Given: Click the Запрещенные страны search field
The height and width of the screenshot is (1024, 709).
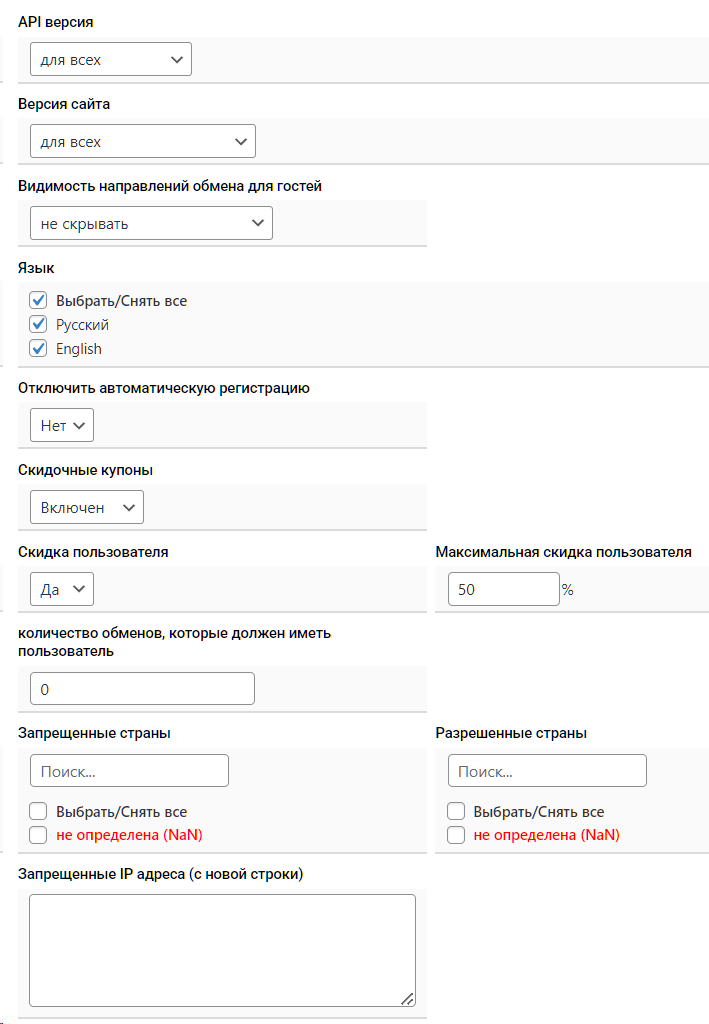Looking at the screenshot, I should pos(129,771).
